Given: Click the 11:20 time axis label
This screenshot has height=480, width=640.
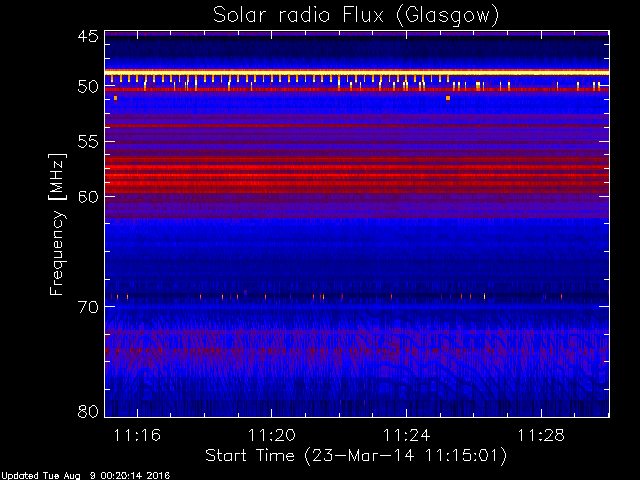Looking at the screenshot, I should [x=272, y=436].
